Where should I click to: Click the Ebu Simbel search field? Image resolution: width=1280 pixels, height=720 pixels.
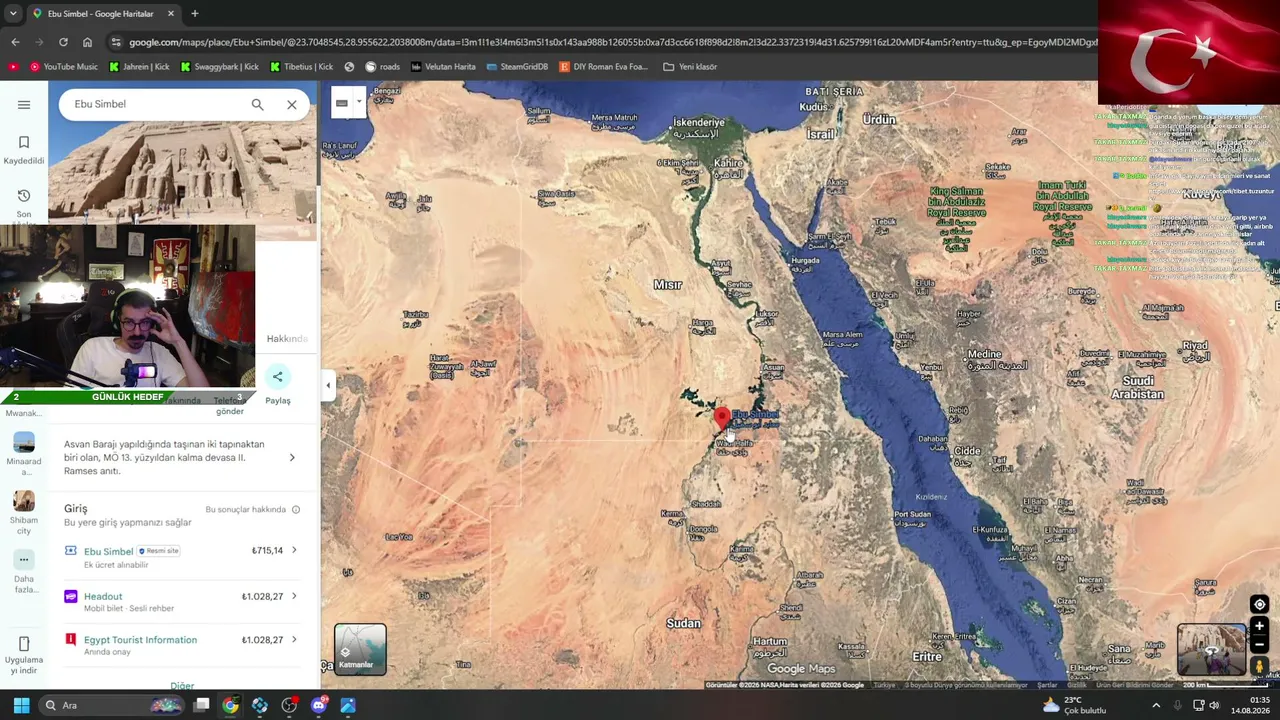tap(155, 104)
